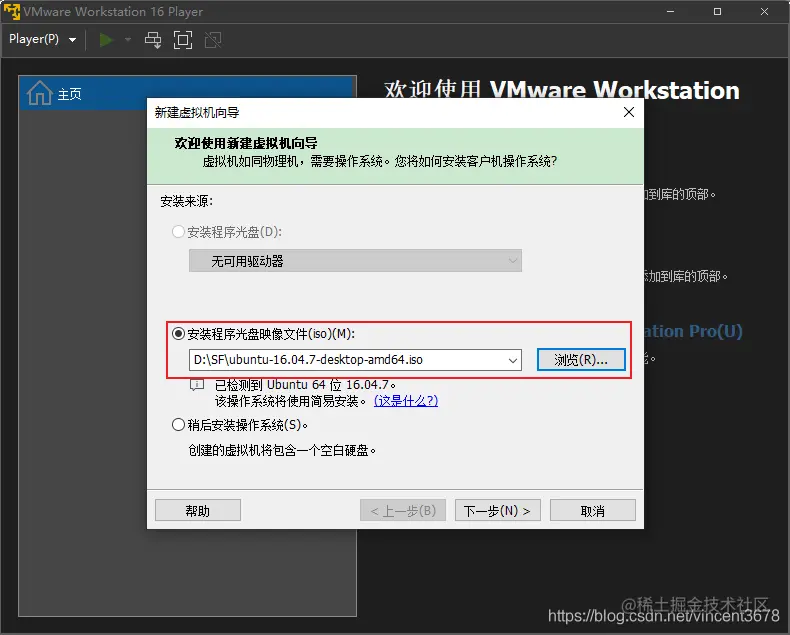The image size is (790, 635).
Task: Click the 已检测到 Ubuntu 64 位 16.04.7 text
Action: click(x=305, y=385)
